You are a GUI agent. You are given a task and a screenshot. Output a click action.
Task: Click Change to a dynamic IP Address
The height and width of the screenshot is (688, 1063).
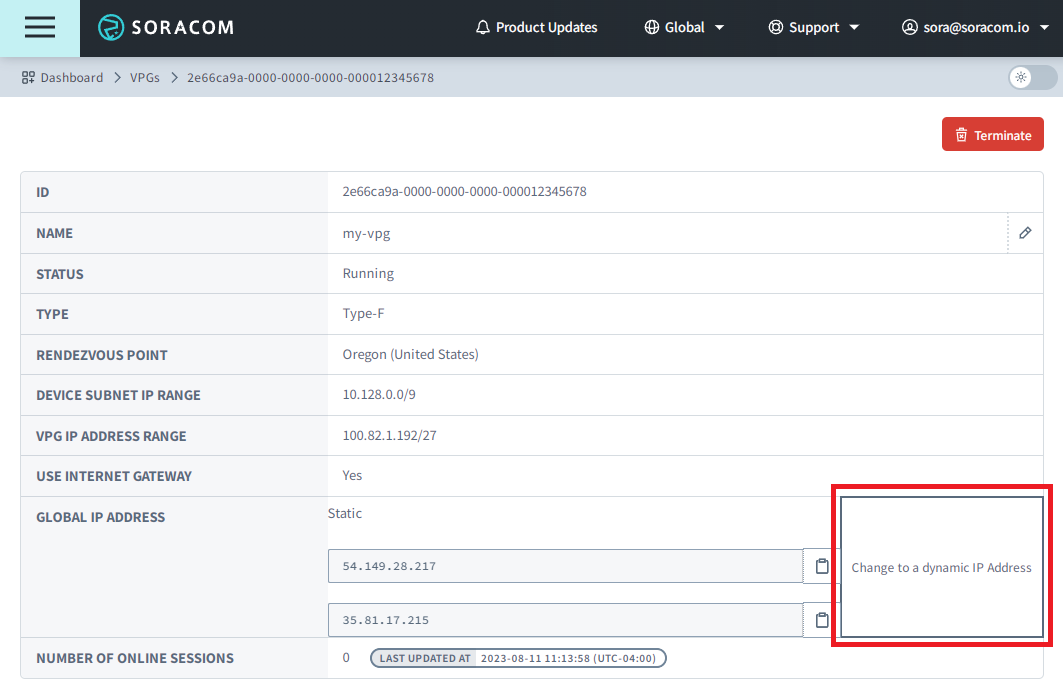click(x=939, y=567)
